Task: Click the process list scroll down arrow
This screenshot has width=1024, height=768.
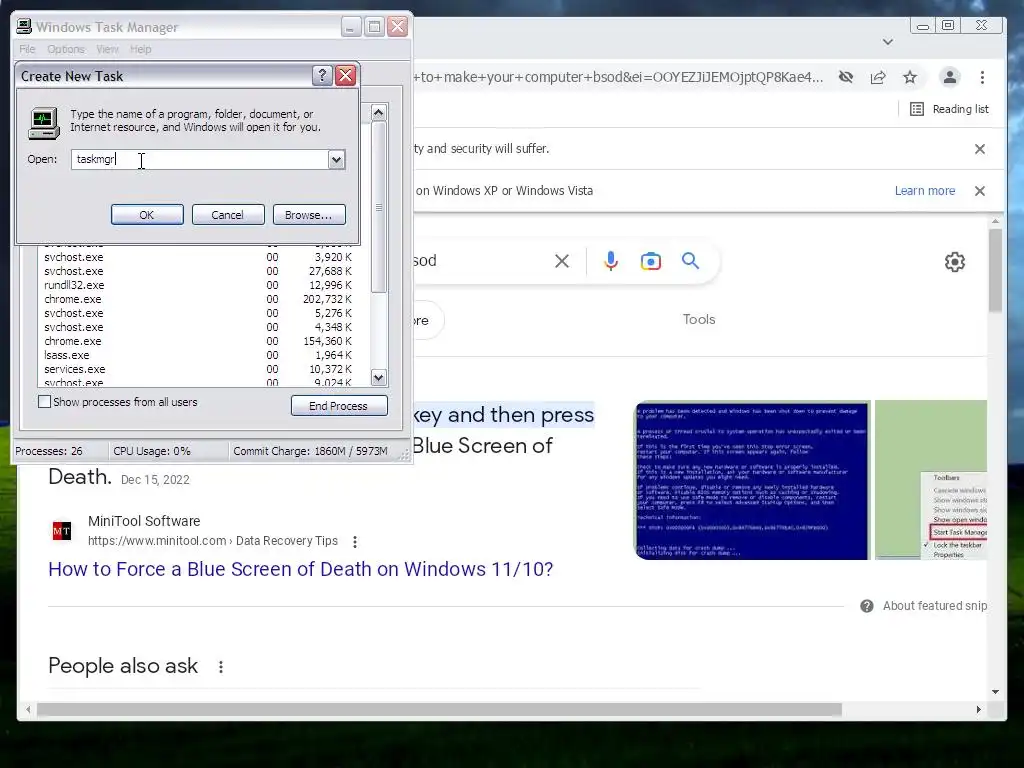Action: (379, 377)
